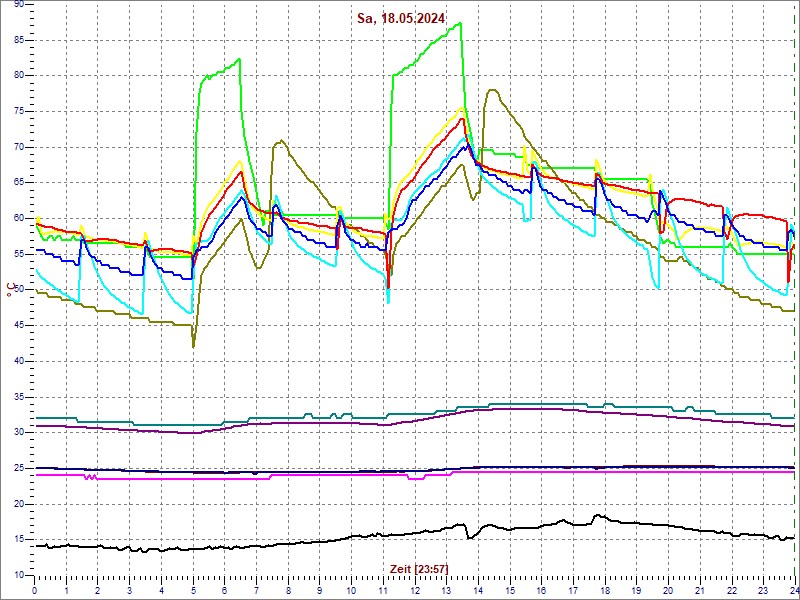Select the 65 value on the temperature axis
800x600 pixels.
click(x=18, y=183)
